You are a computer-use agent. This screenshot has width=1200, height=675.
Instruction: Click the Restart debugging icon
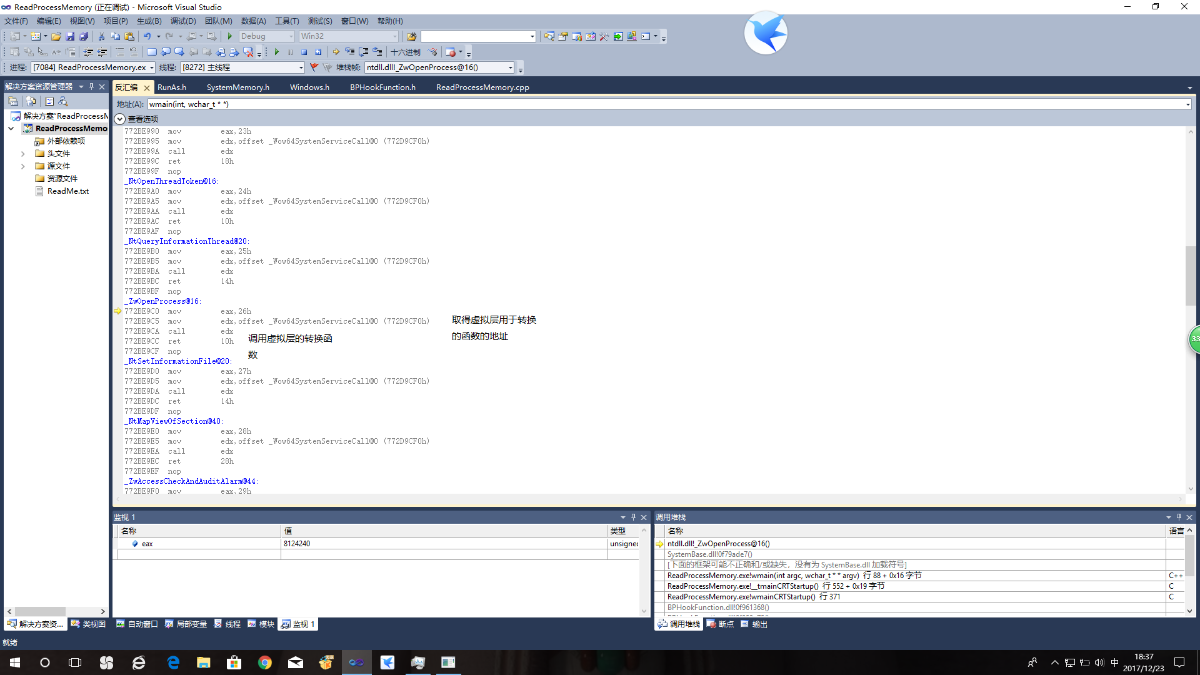point(318,52)
